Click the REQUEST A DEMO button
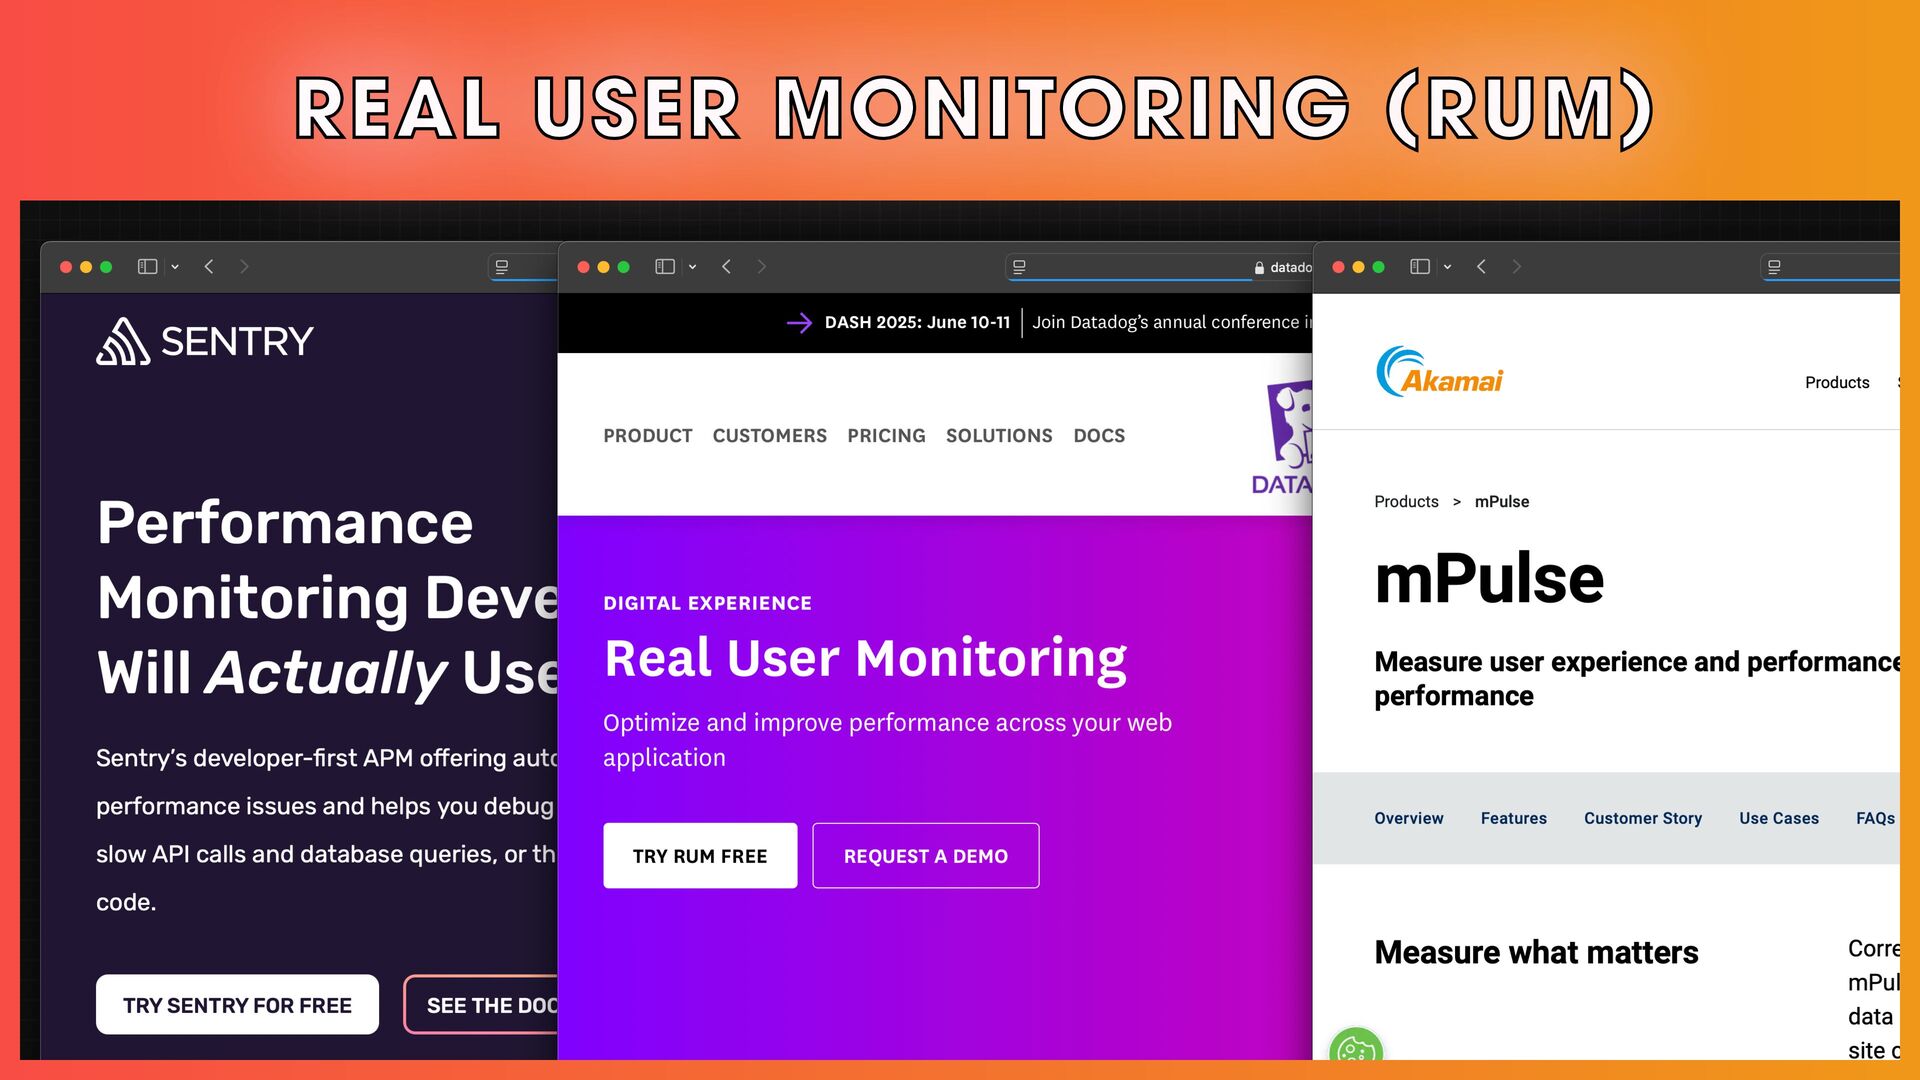This screenshot has width=1920, height=1080. (x=925, y=856)
